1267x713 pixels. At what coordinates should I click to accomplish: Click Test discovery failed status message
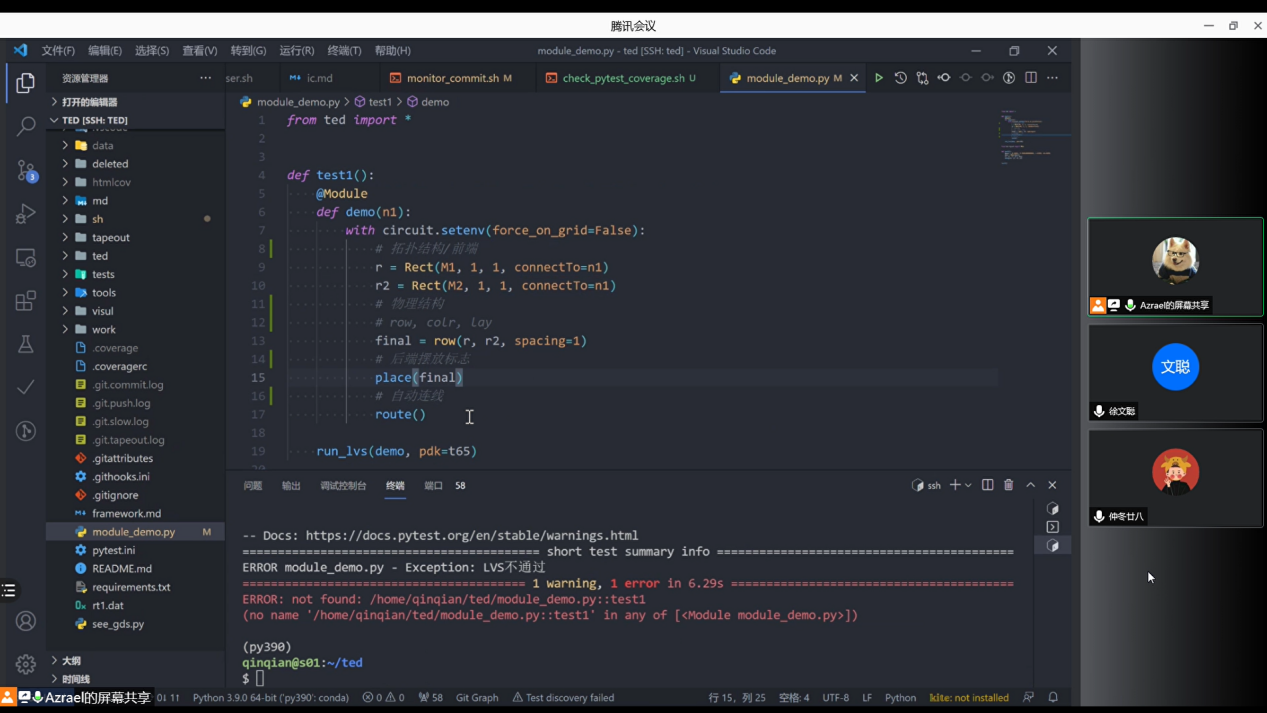[x=563, y=697]
